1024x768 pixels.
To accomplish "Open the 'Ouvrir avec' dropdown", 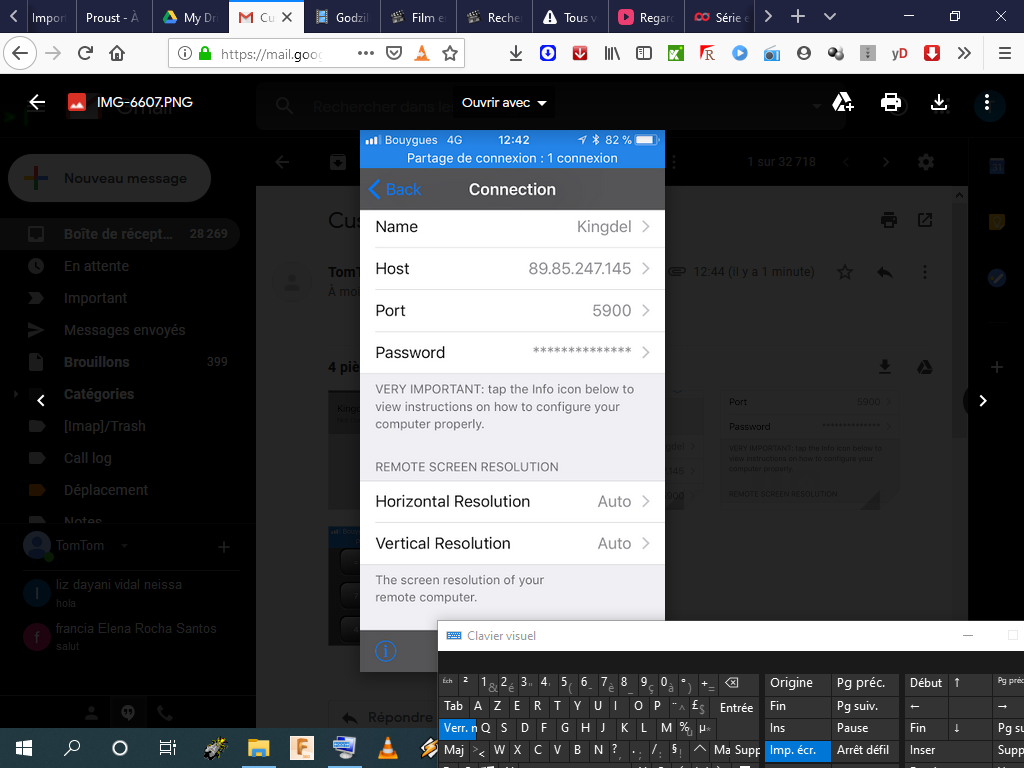I will pyautogui.click(x=504, y=103).
